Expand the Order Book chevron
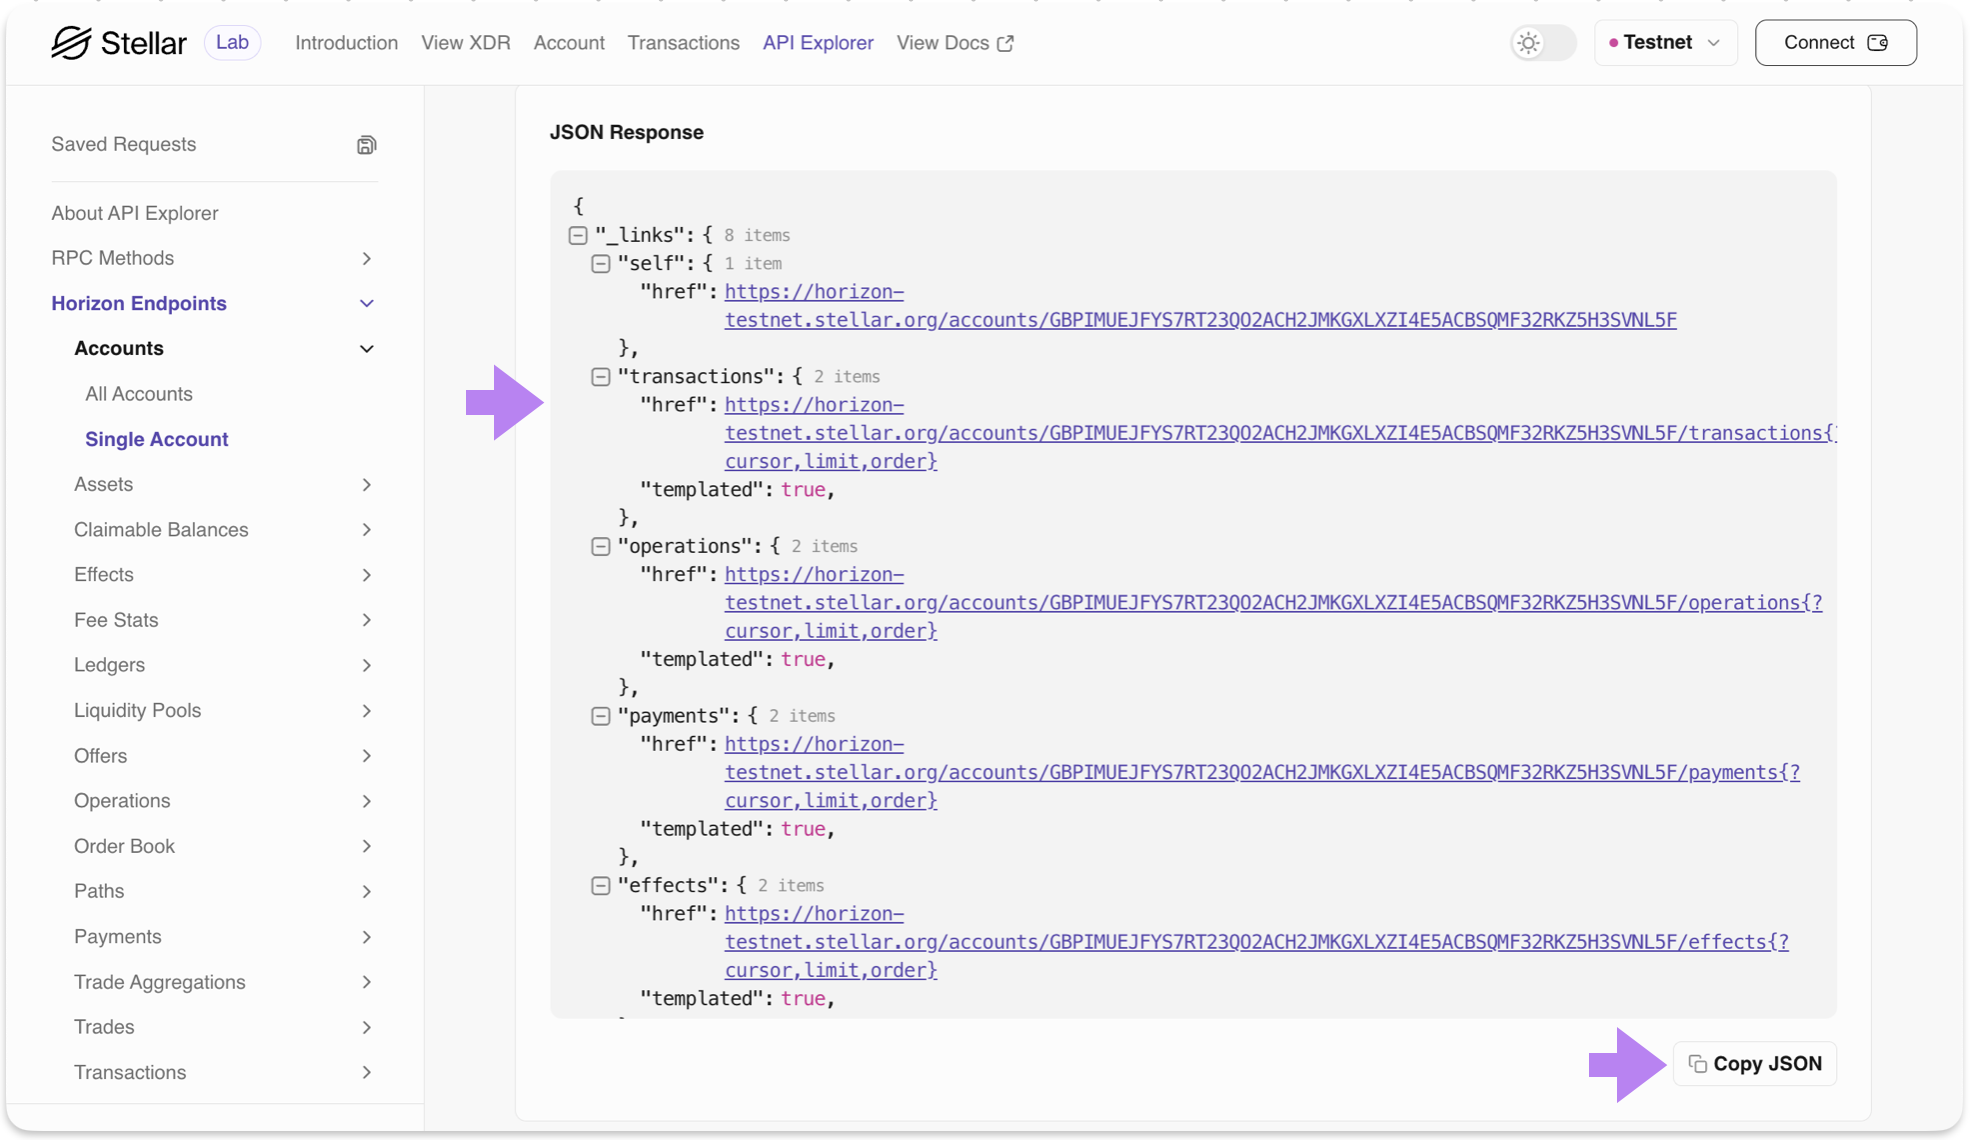The height and width of the screenshot is (1140, 1970). [367, 847]
